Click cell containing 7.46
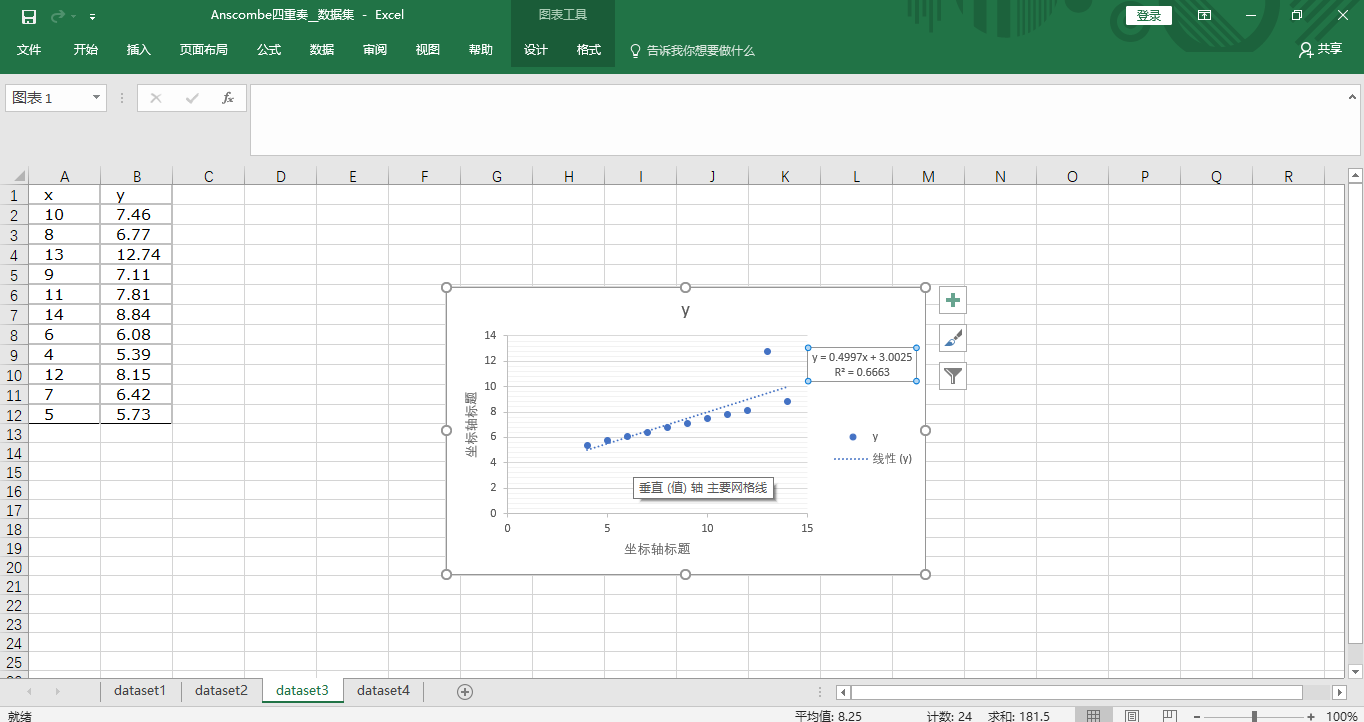 137,214
